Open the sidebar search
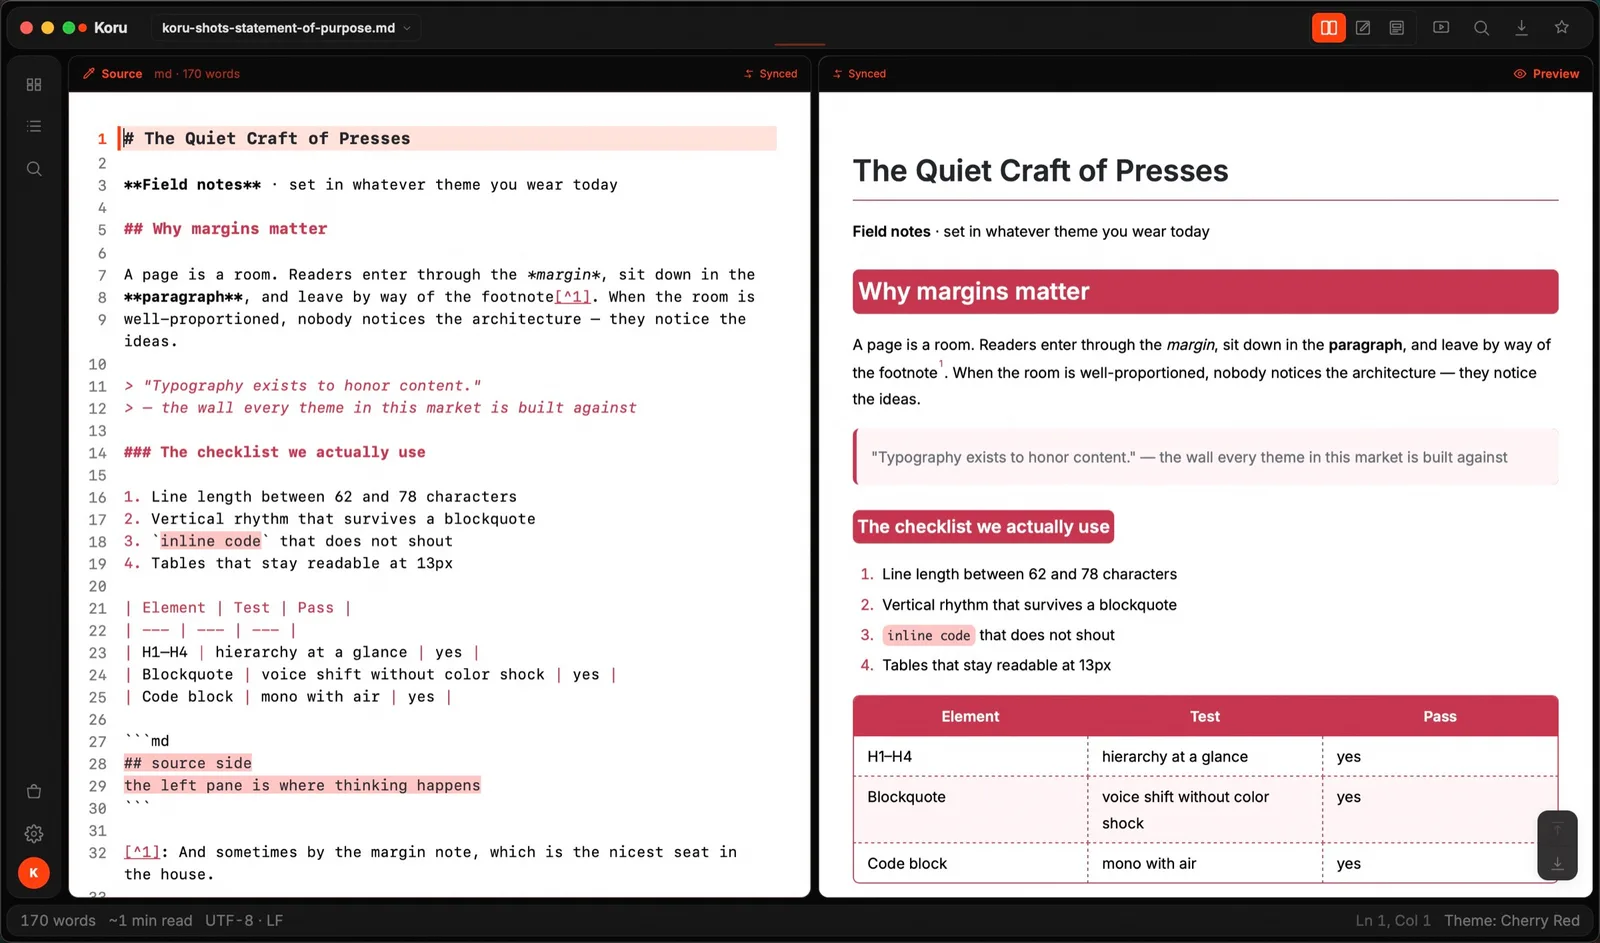The image size is (1600, 943). tap(34, 169)
